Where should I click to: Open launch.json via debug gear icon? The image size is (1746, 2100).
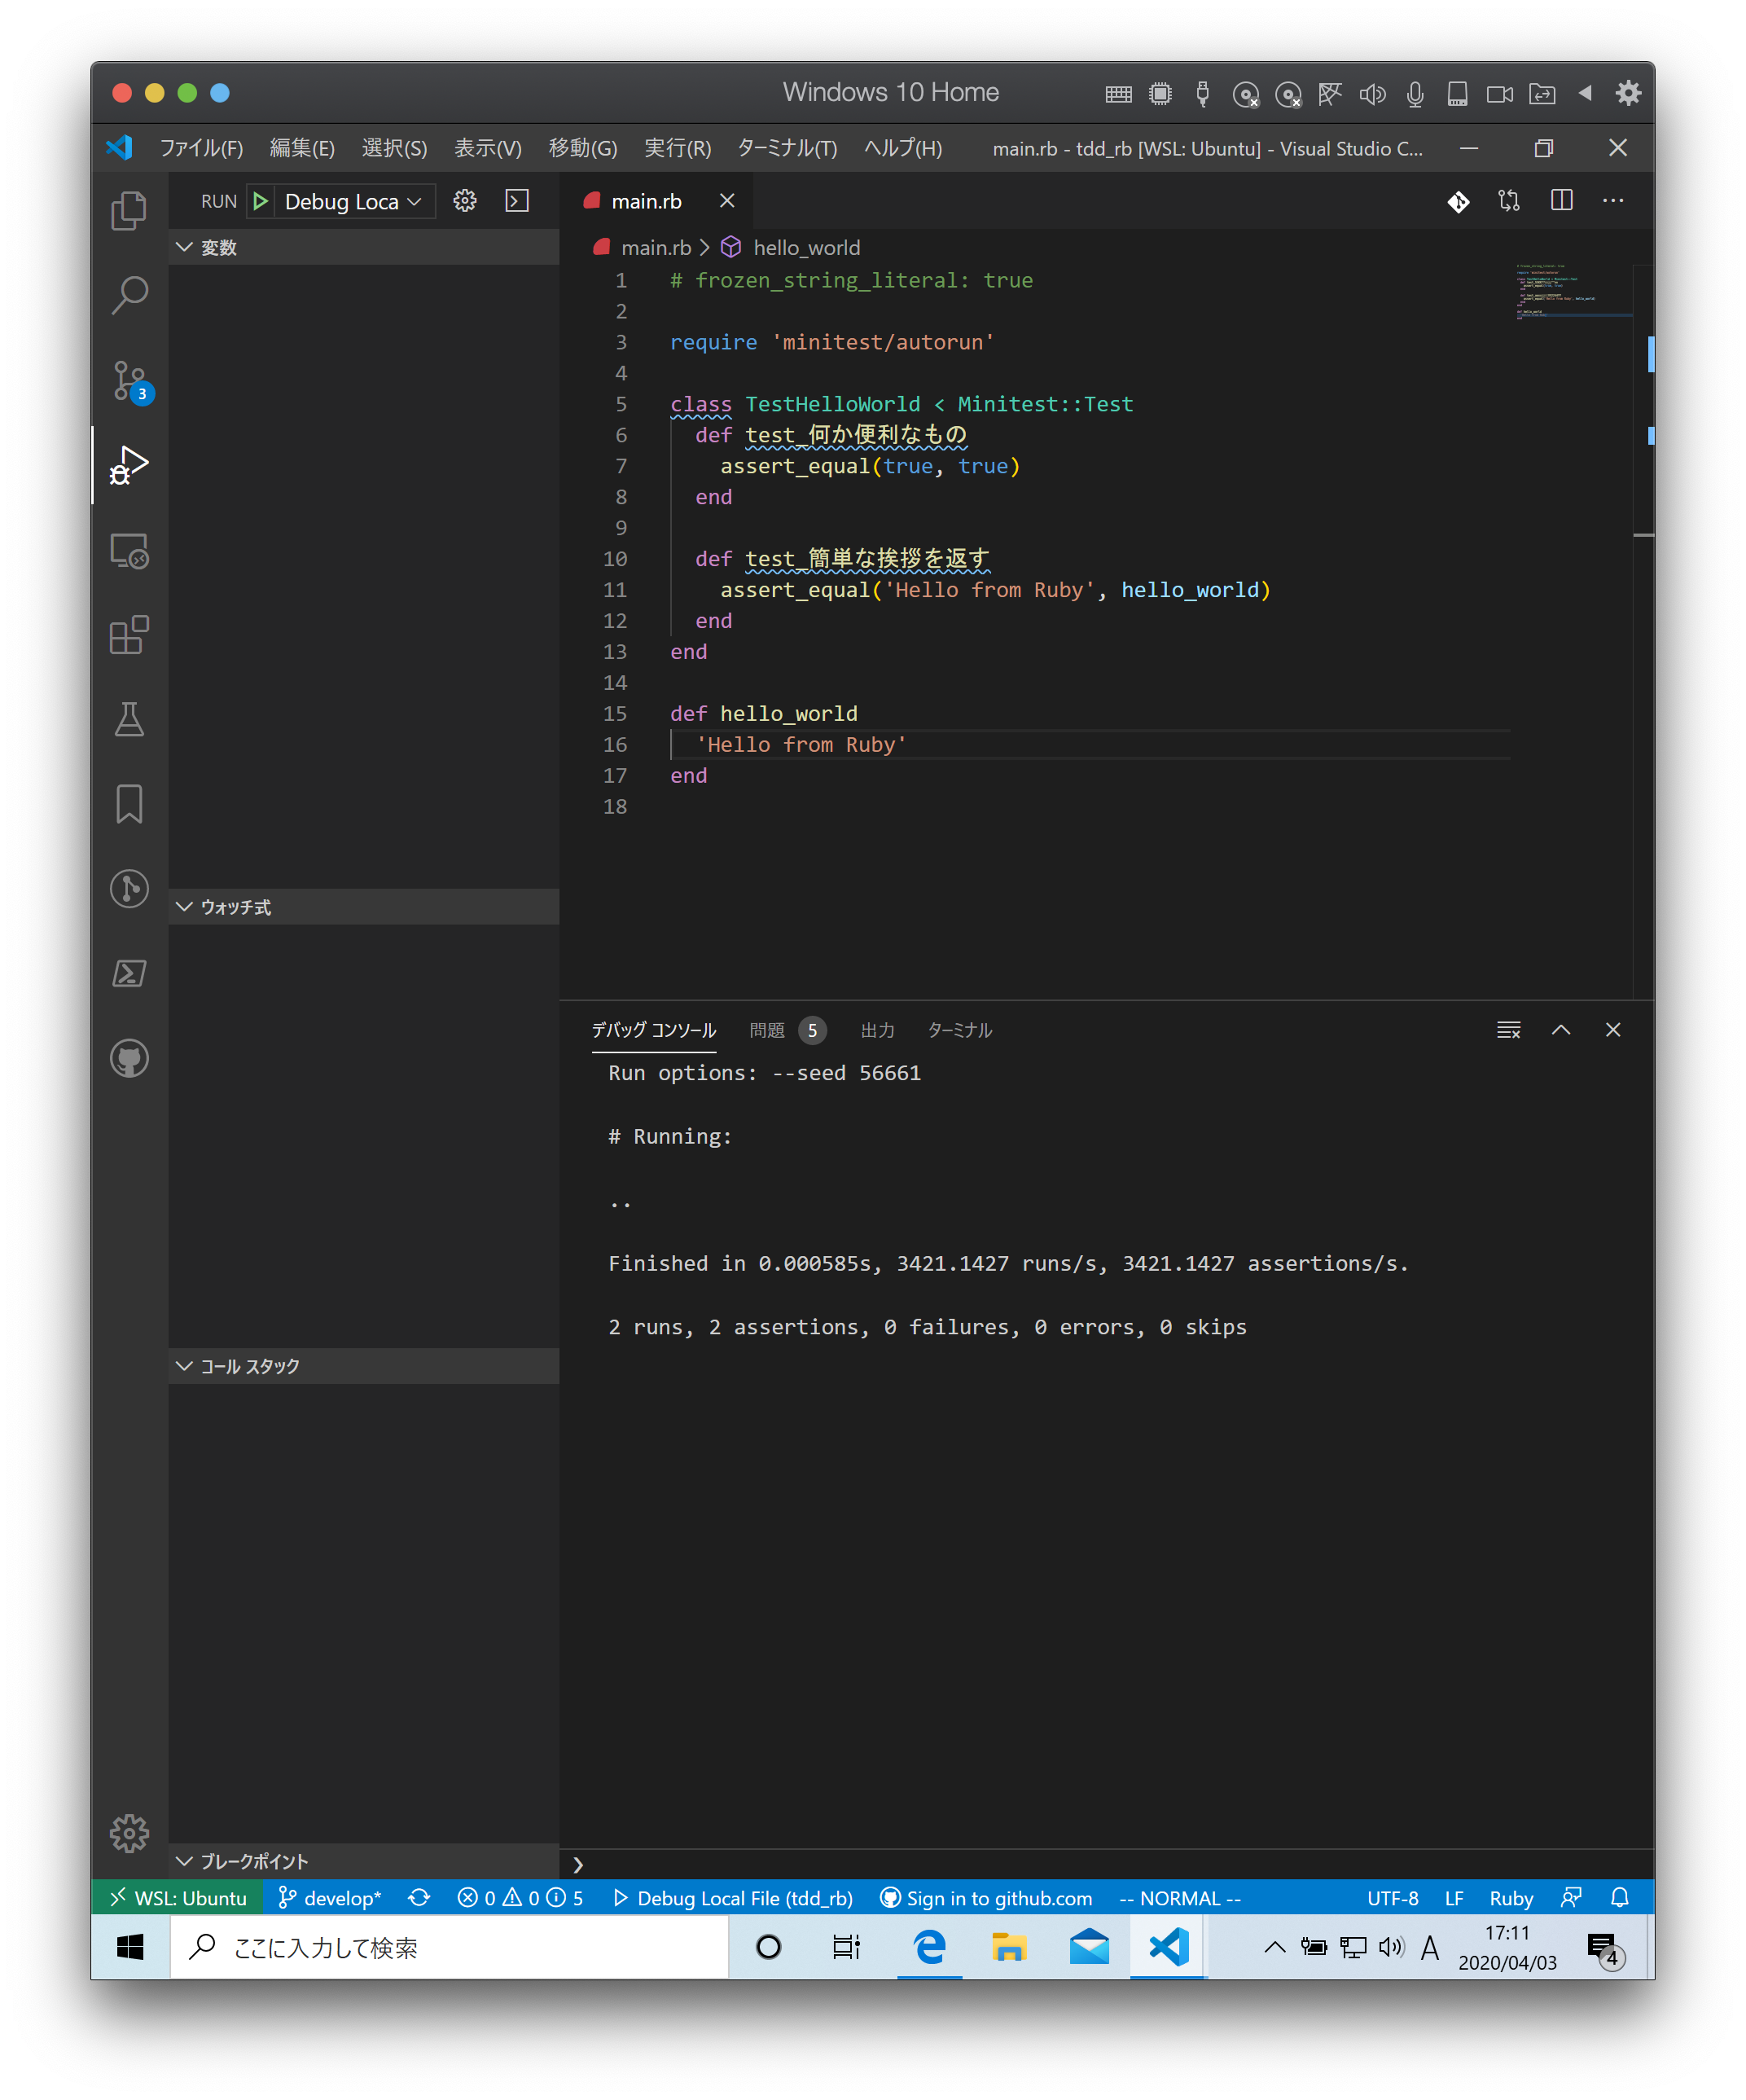click(x=465, y=201)
